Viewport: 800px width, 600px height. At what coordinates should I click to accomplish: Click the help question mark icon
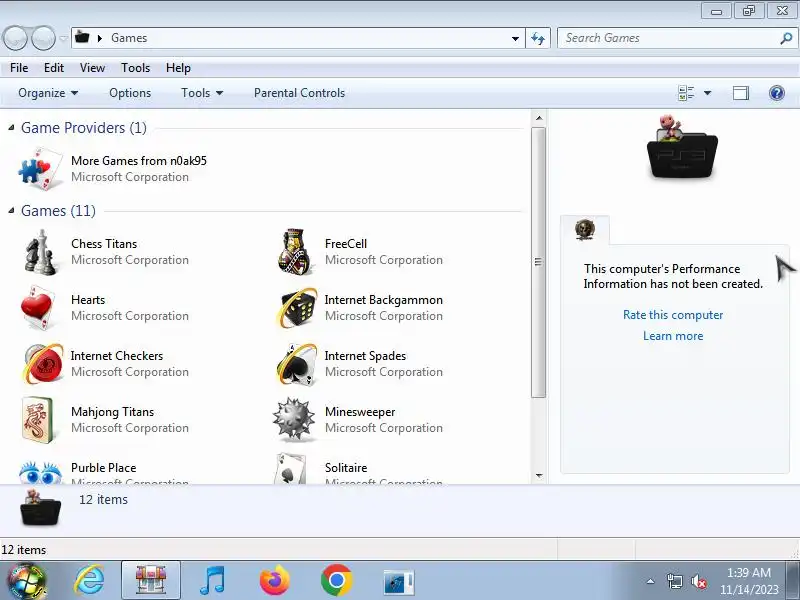[x=777, y=93]
